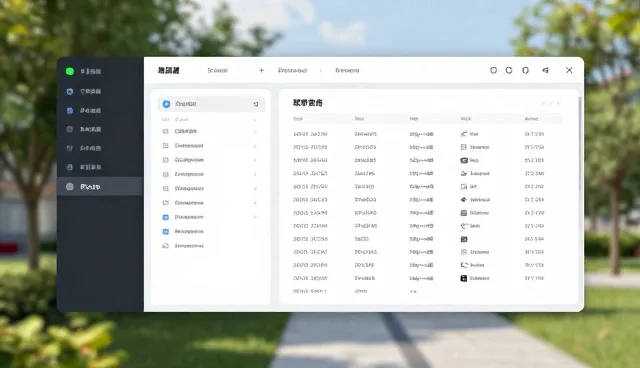Click the dark table icon that has no label

tap(464, 239)
